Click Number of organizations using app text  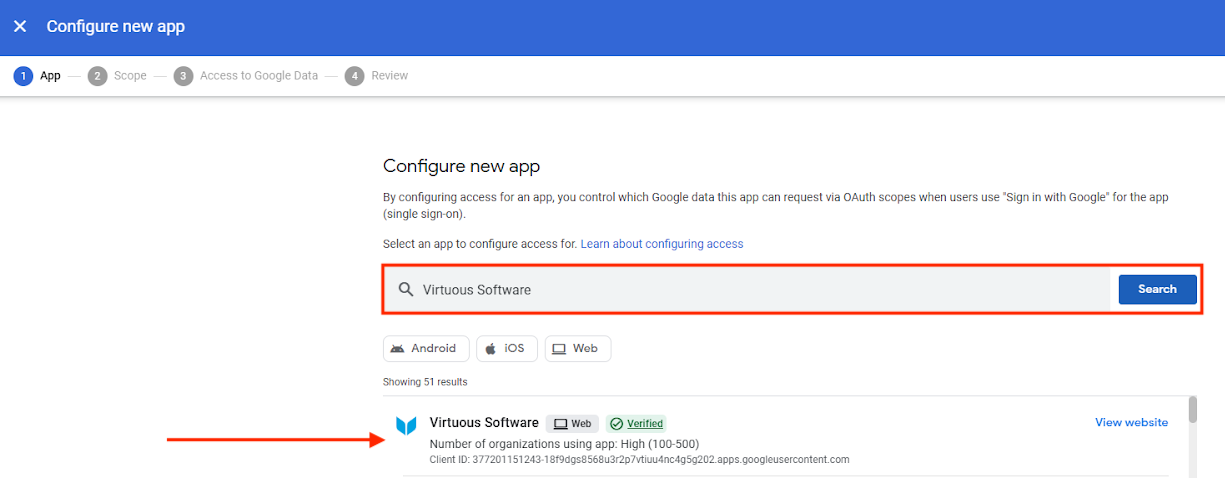564,444
